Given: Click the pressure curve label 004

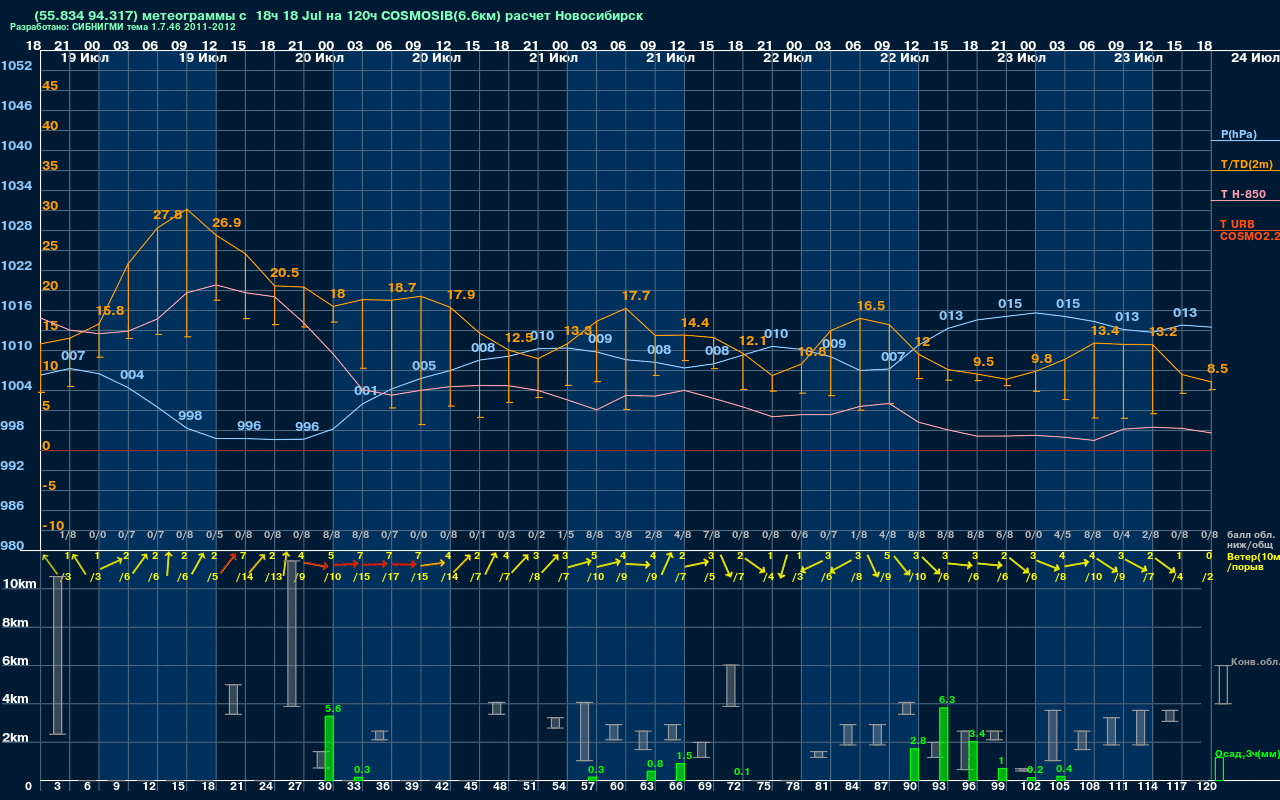Looking at the screenshot, I should [132, 375].
